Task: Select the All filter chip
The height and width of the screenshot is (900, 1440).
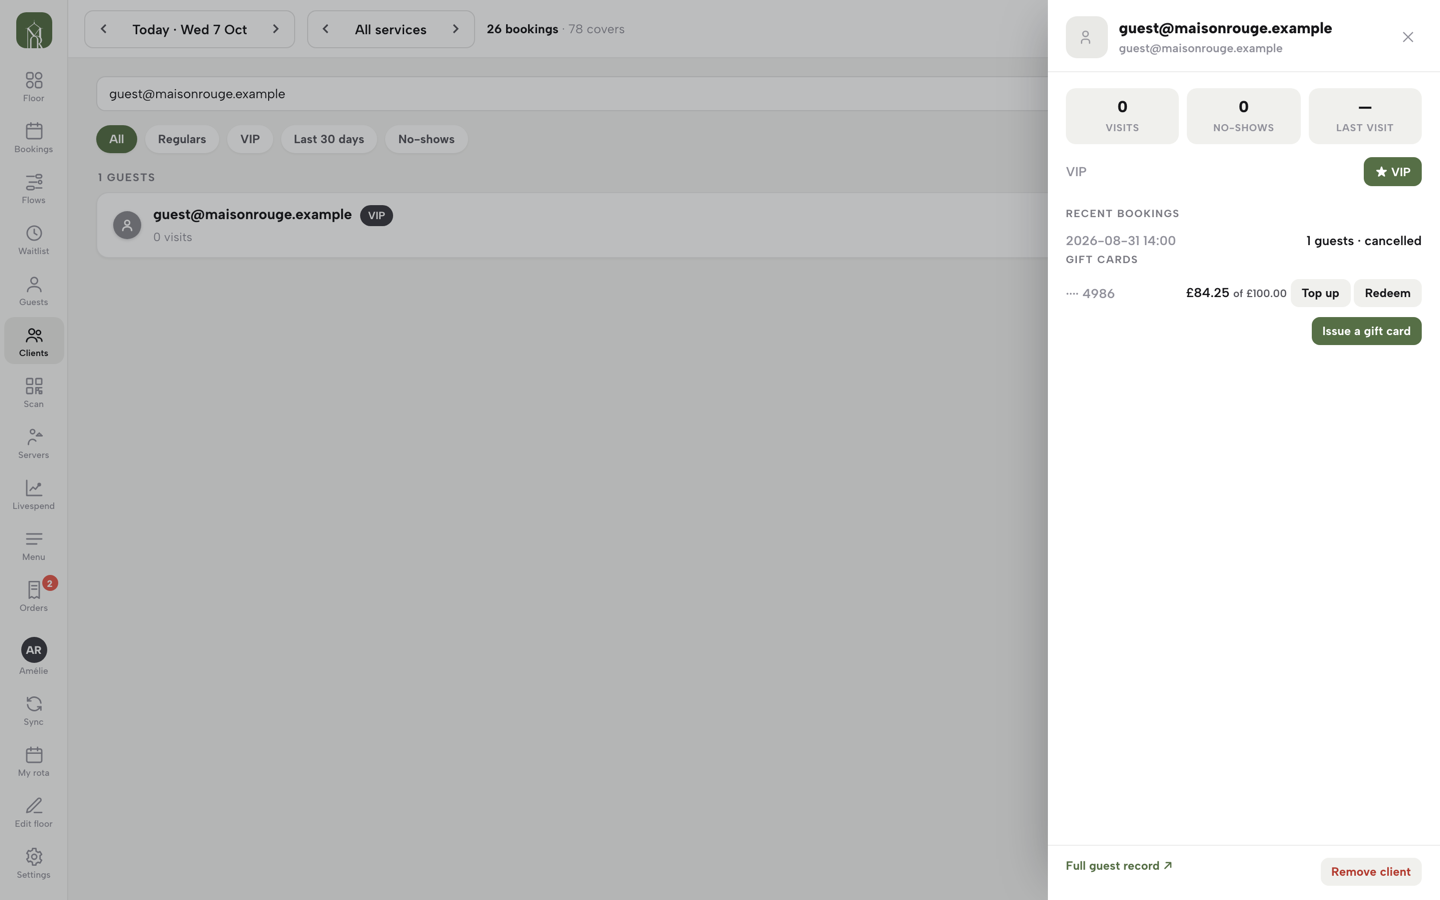Action: pos(117,139)
